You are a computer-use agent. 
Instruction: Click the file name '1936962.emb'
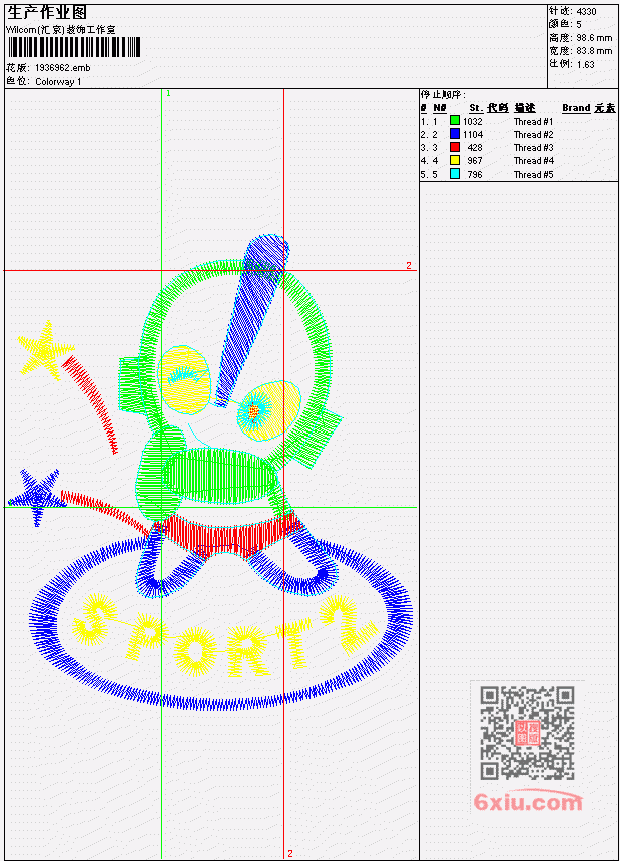63,68
